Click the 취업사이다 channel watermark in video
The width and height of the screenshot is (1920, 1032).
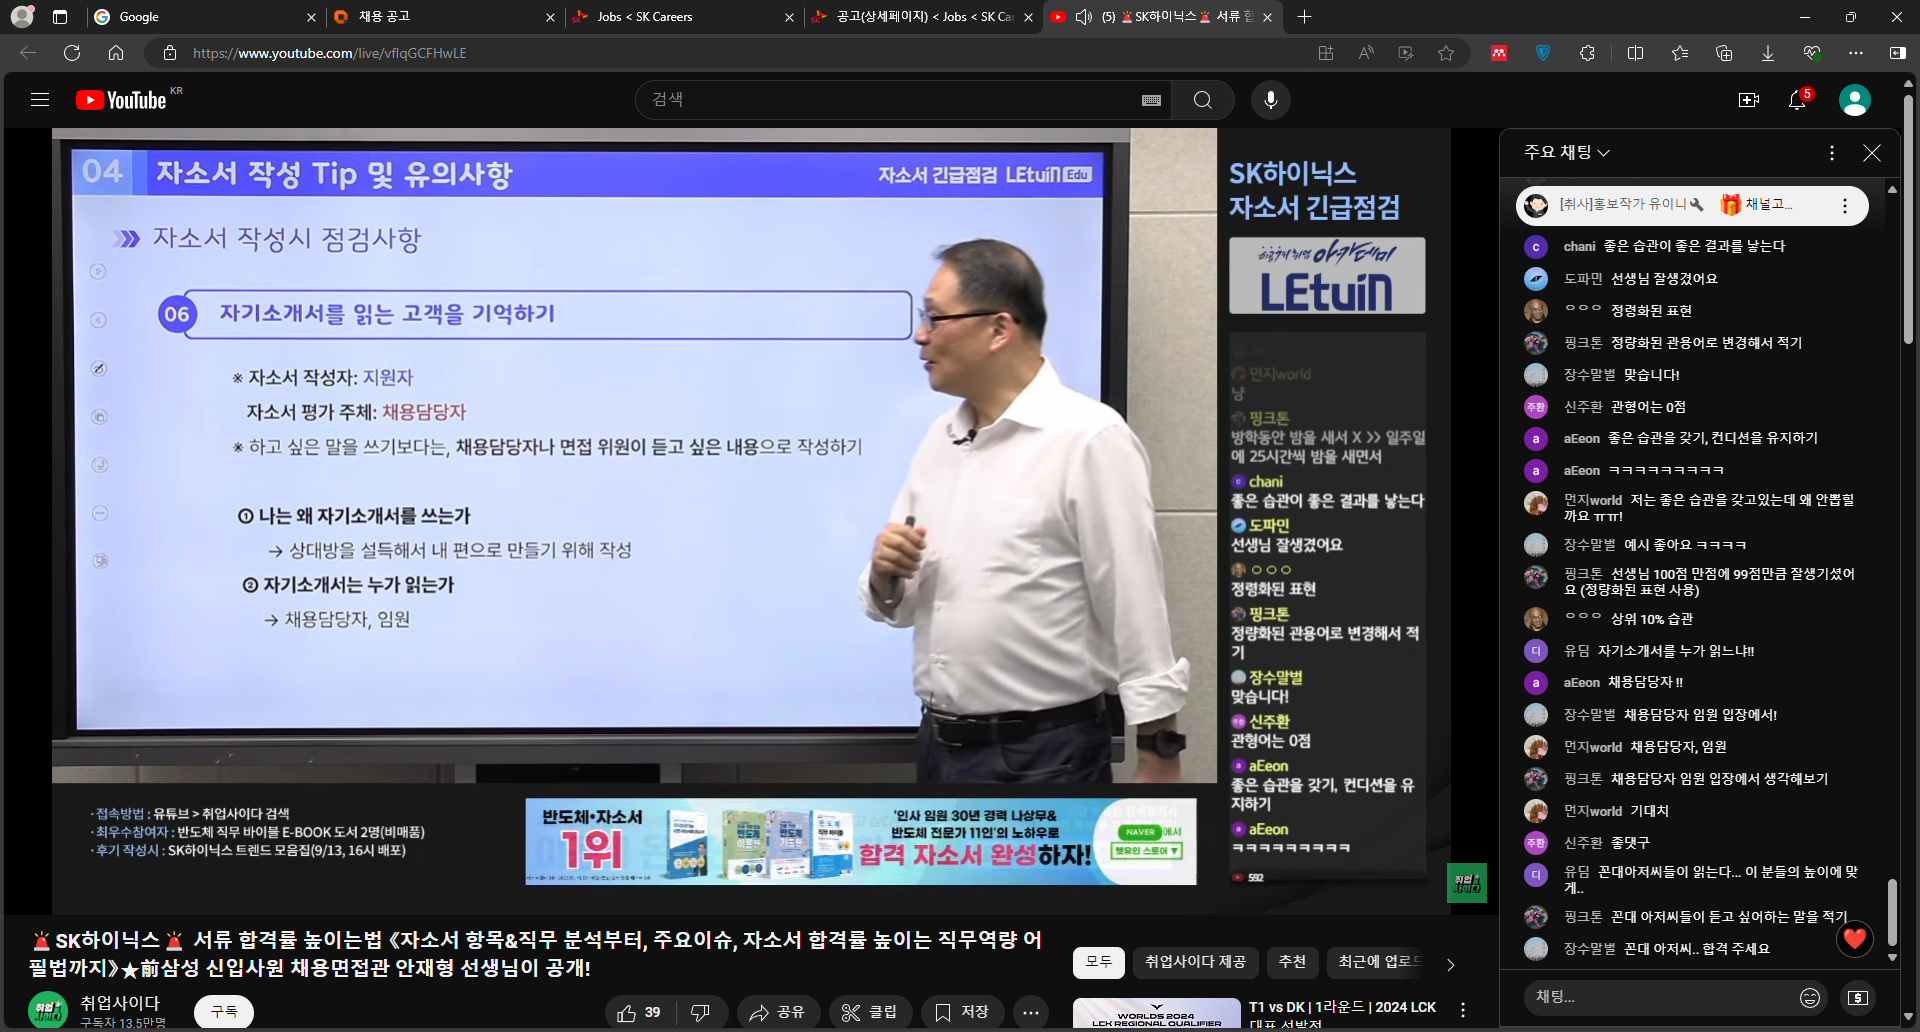(1467, 883)
